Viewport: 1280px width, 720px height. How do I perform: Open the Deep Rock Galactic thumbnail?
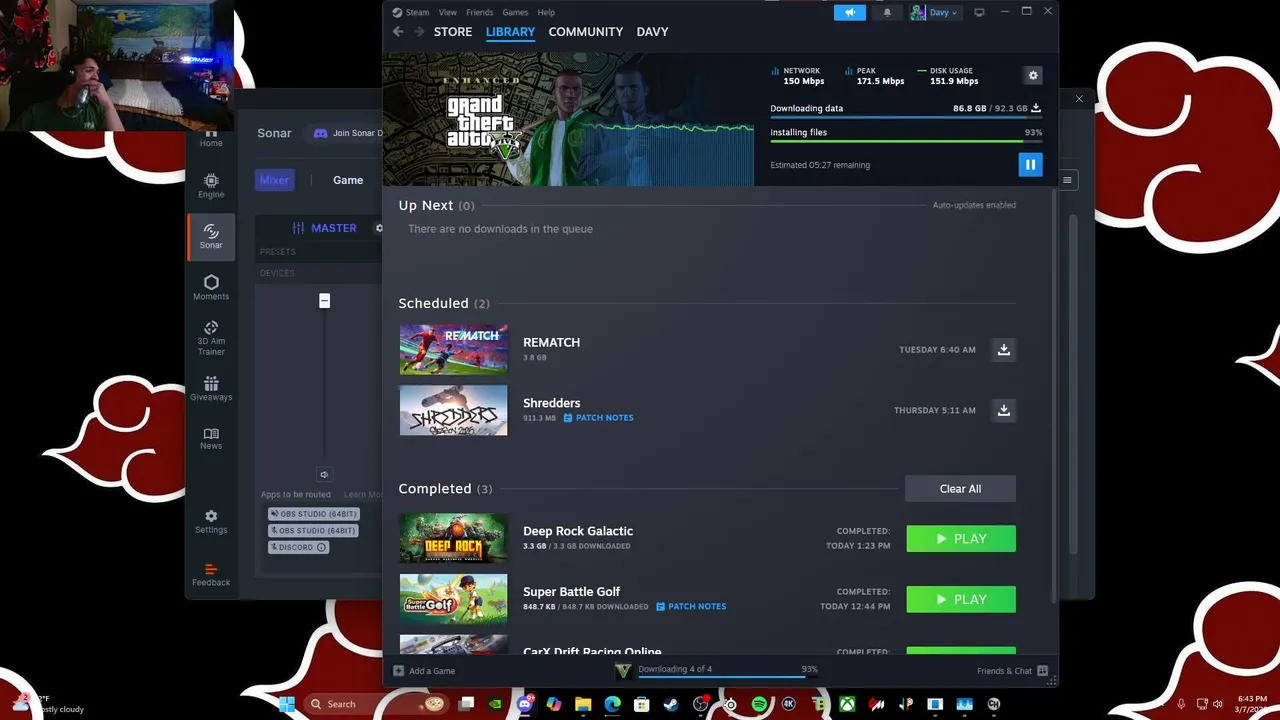click(x=453, y=538)
